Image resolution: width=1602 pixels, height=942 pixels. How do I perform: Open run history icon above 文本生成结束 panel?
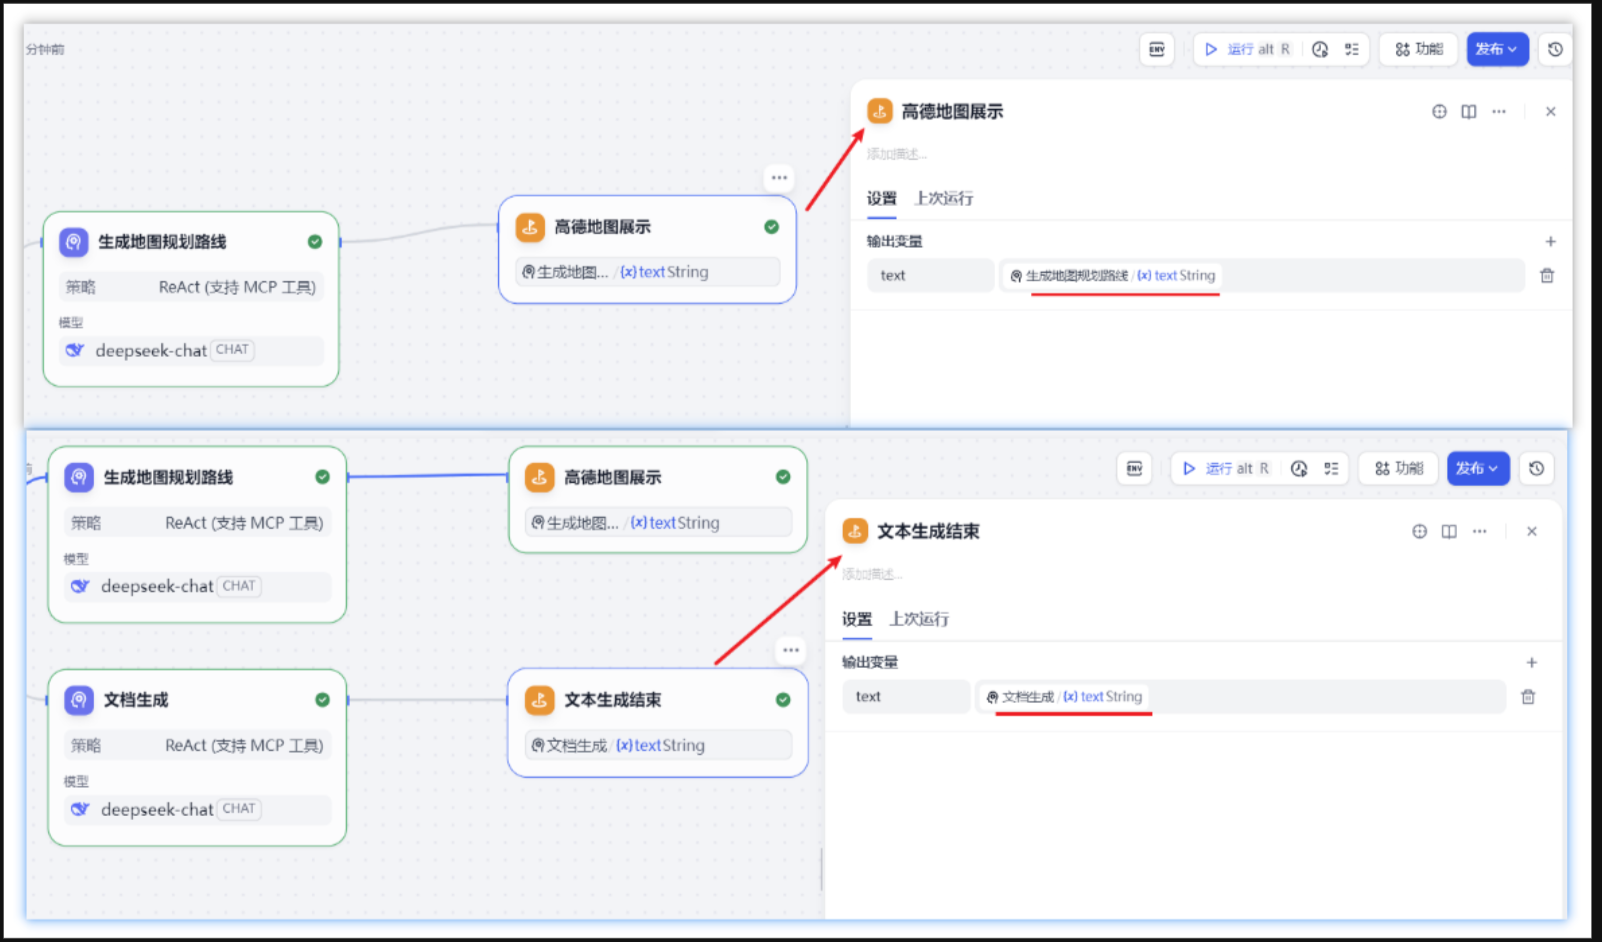click(1299, 468)
